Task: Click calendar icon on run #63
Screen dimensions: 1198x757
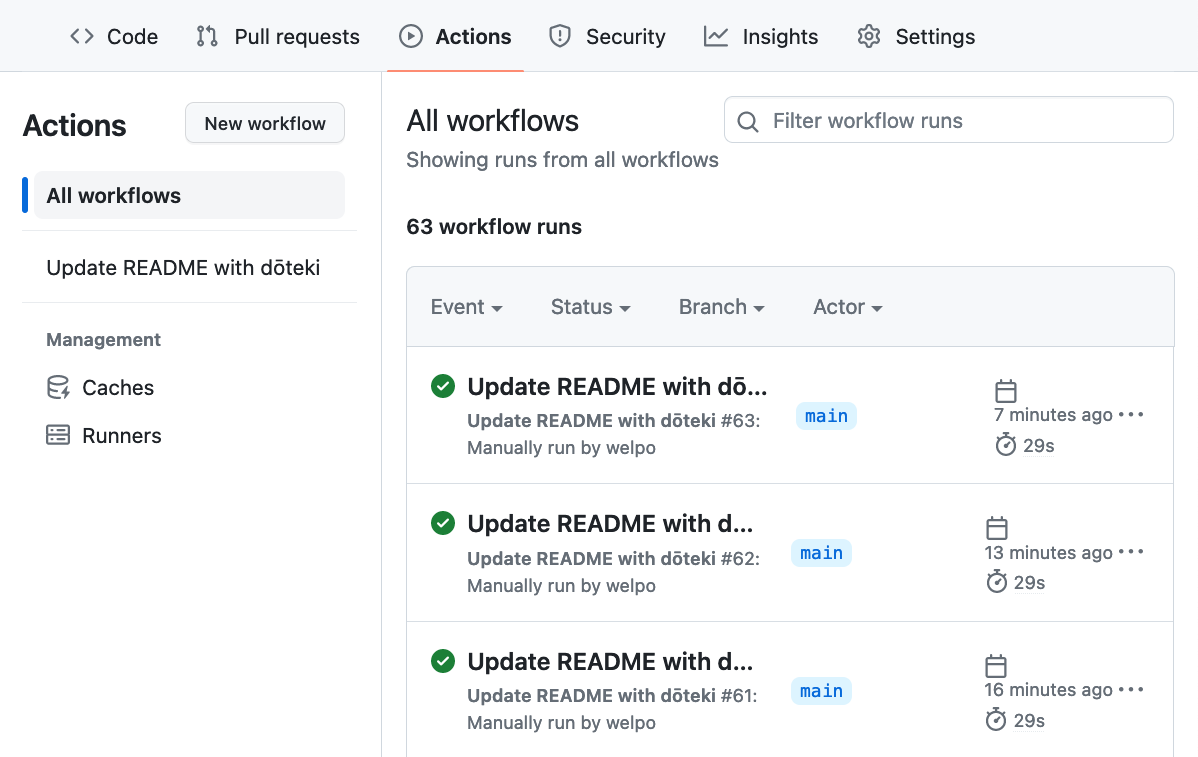Action: [1005, 391]
